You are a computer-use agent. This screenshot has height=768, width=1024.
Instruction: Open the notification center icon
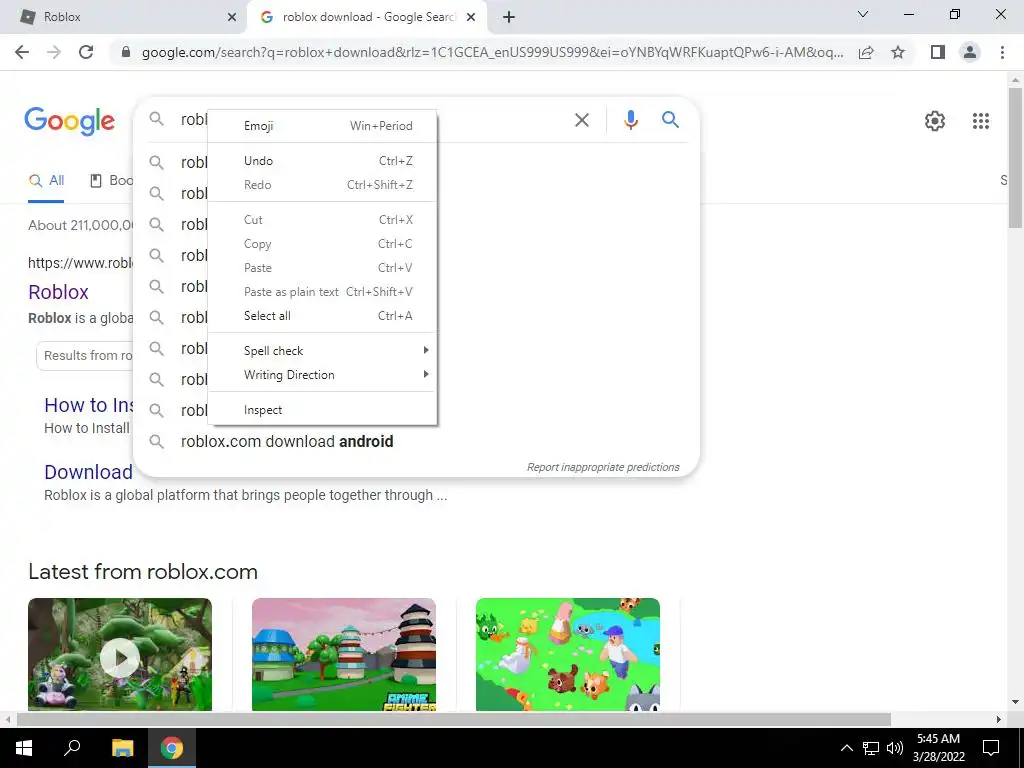click(991, 748)
